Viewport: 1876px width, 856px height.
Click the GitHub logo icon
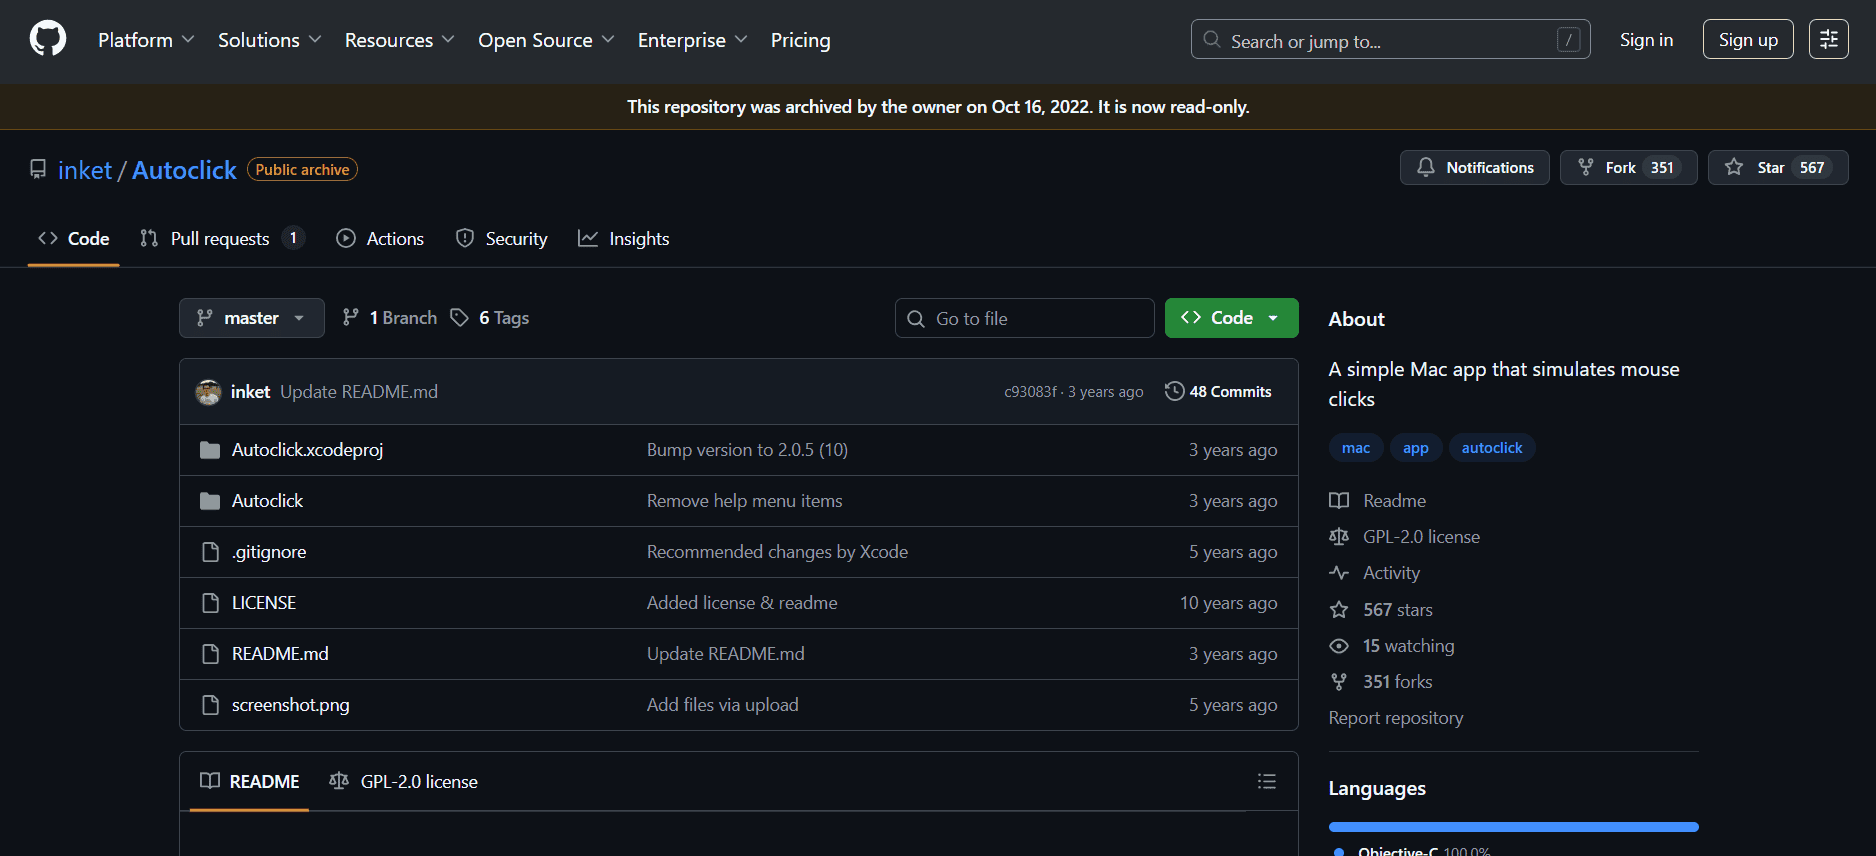coord(47,40)
